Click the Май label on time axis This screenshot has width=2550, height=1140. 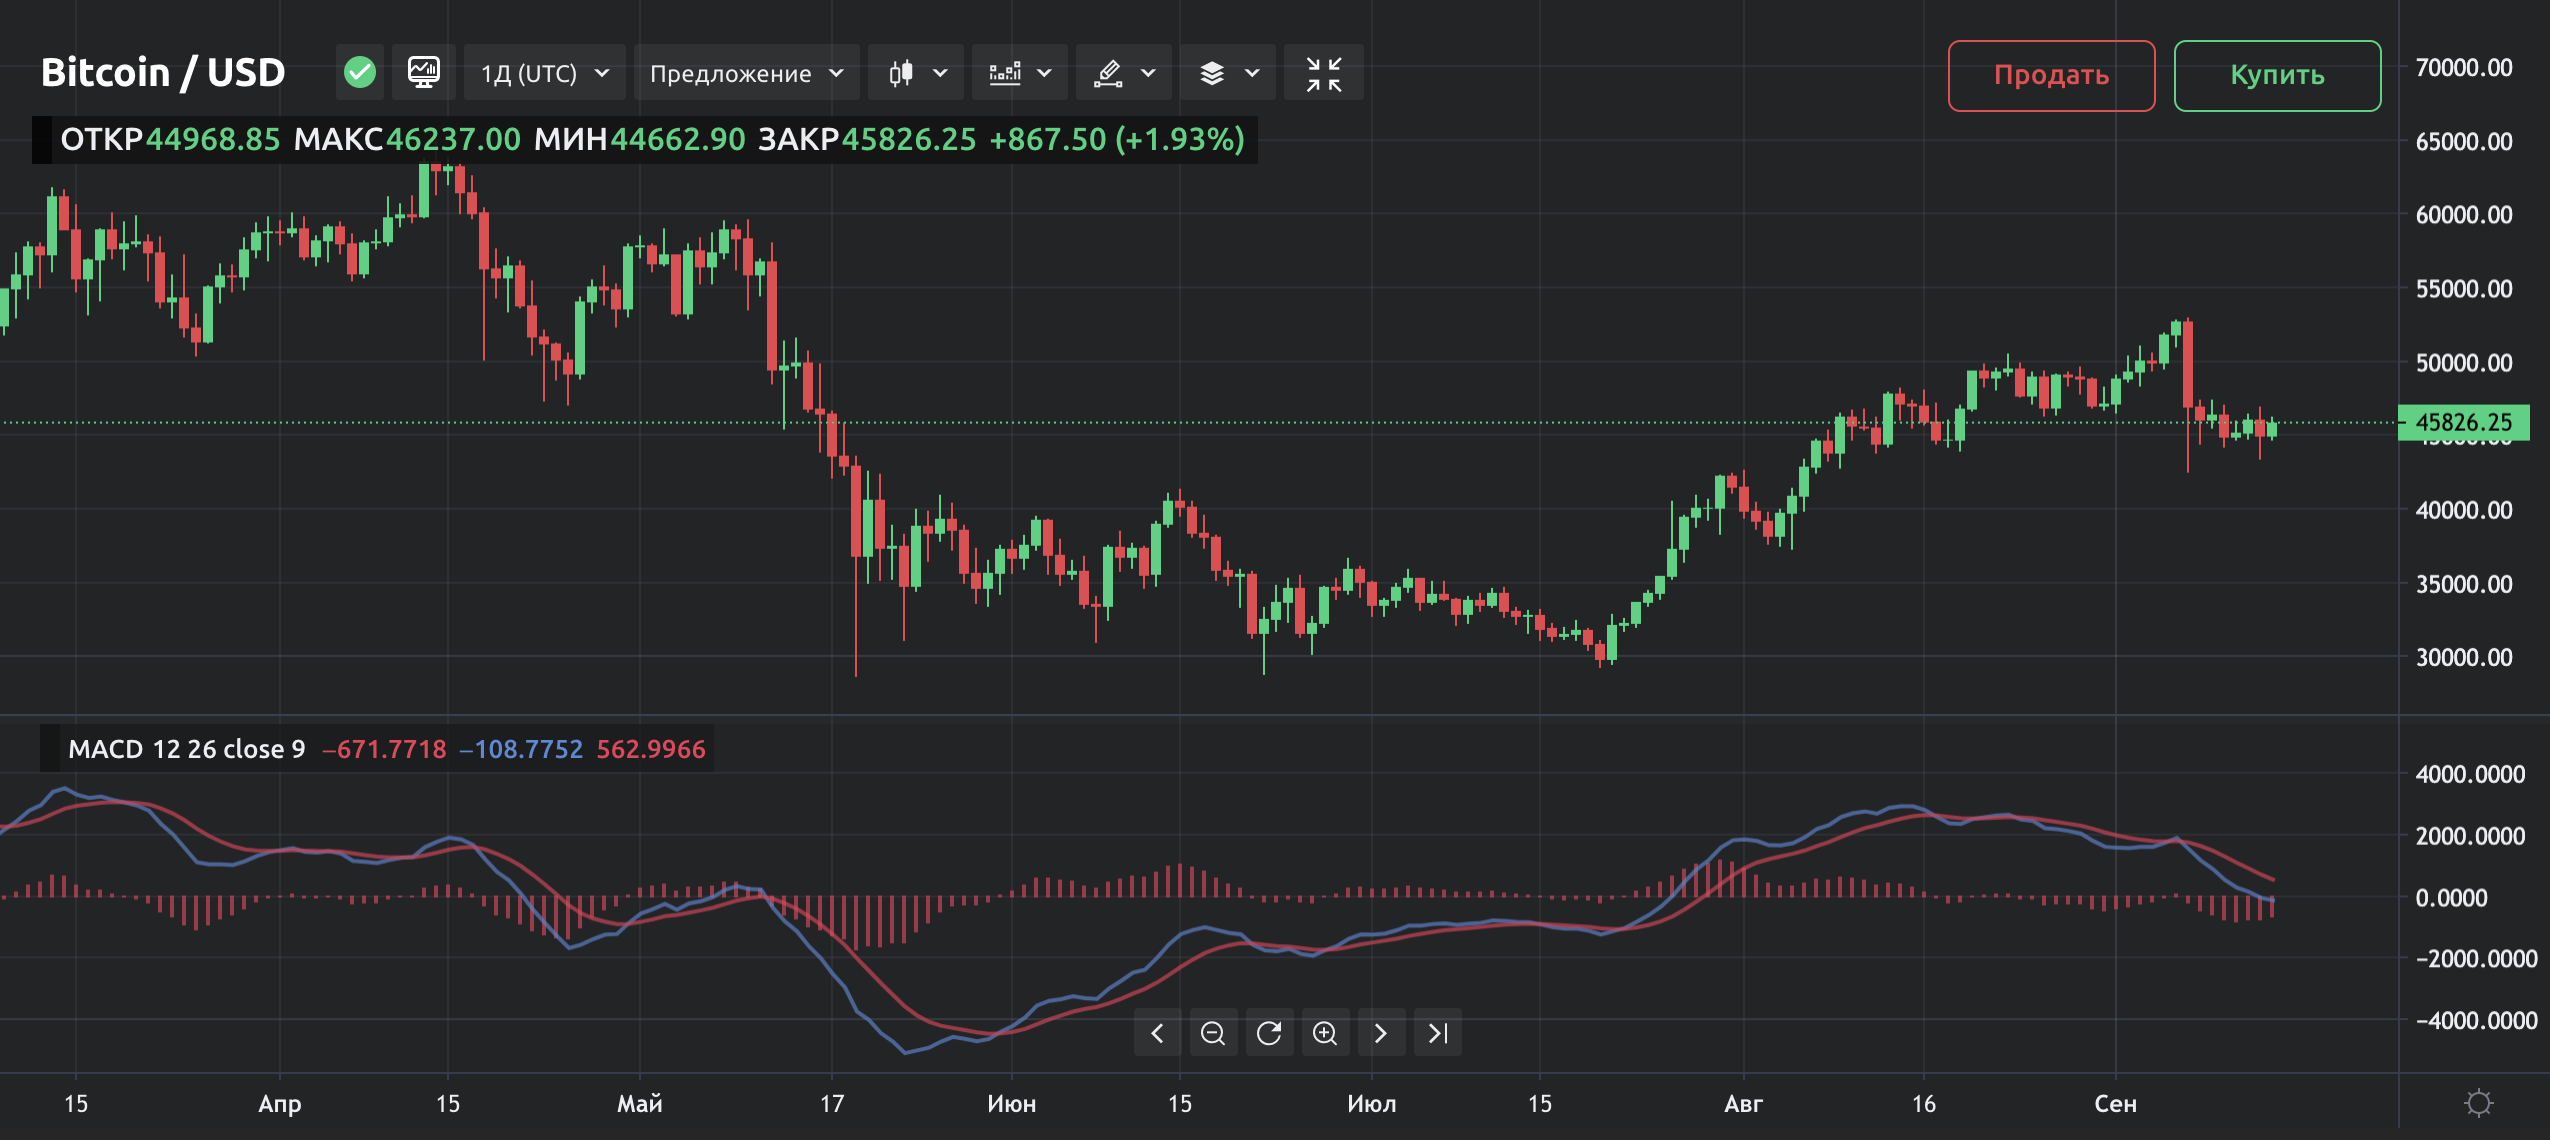[x=640, y=1104]
